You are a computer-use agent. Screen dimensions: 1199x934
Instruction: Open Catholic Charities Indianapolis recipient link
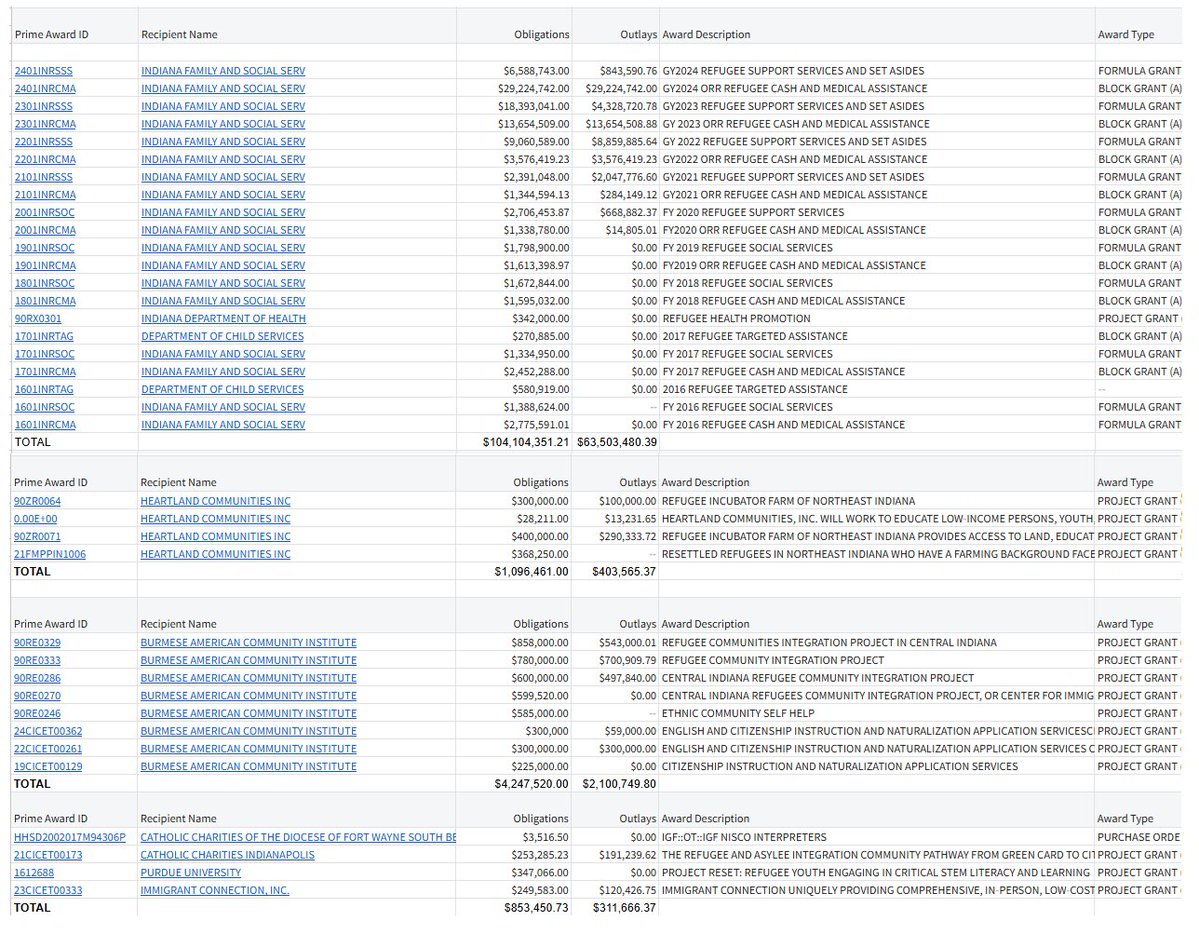click(x=228, y=854)
